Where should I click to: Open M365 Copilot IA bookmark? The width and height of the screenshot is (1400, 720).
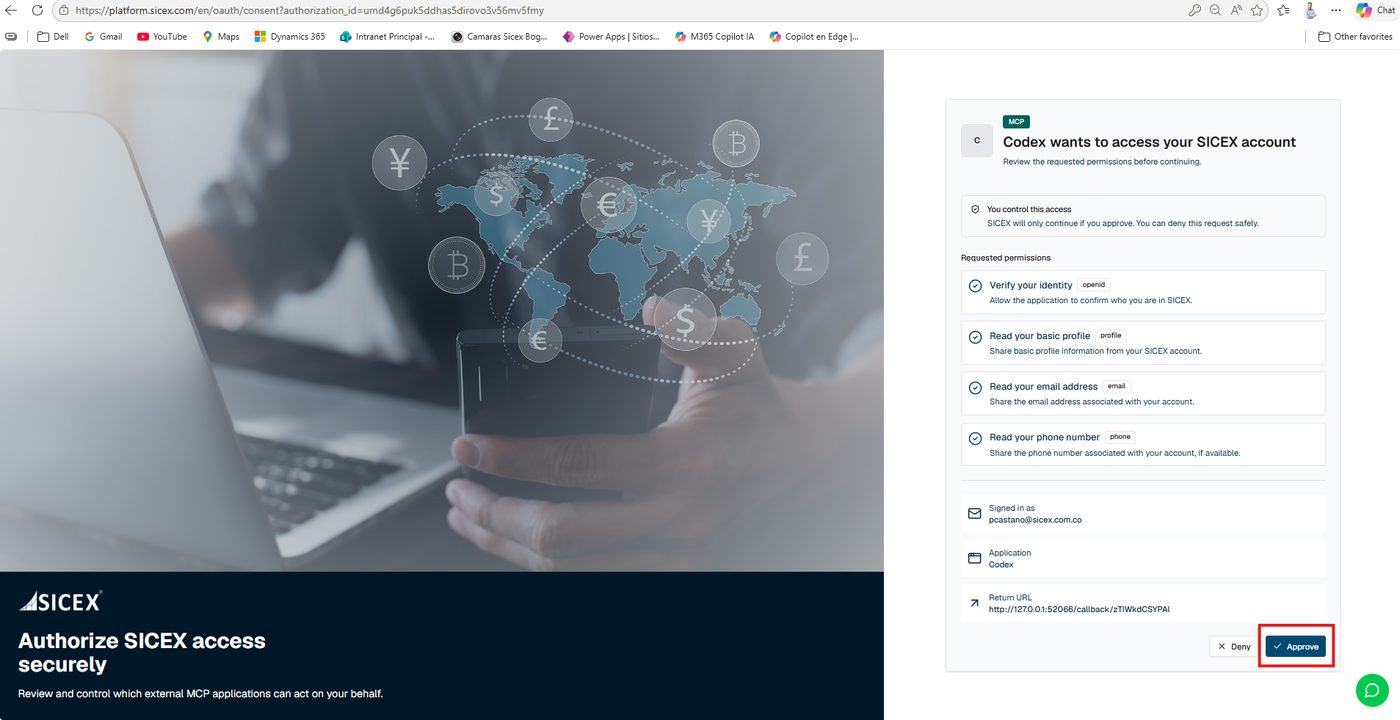pyautogui.click(x=714, y=36)
